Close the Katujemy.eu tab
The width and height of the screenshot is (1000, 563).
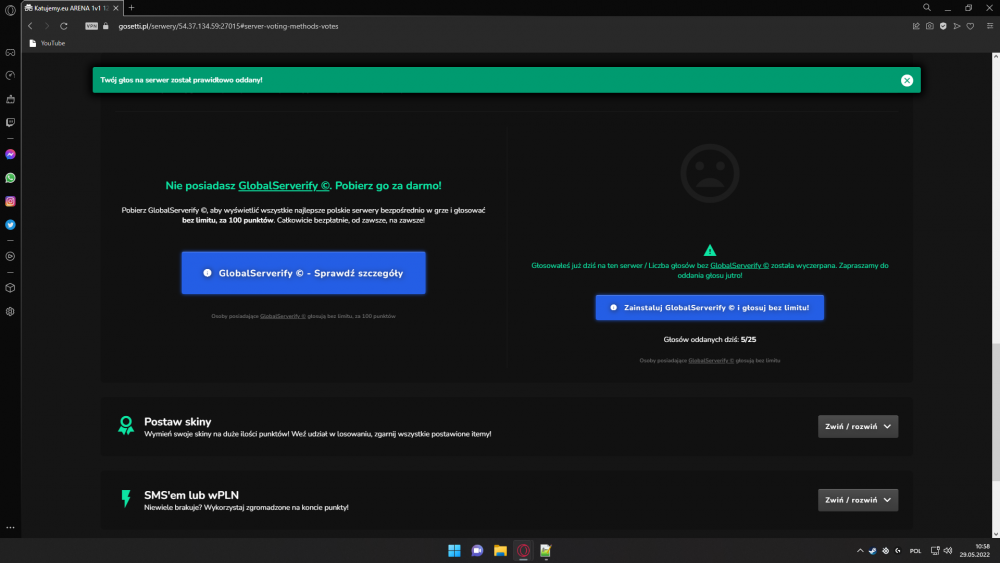[x=115, y=8]
